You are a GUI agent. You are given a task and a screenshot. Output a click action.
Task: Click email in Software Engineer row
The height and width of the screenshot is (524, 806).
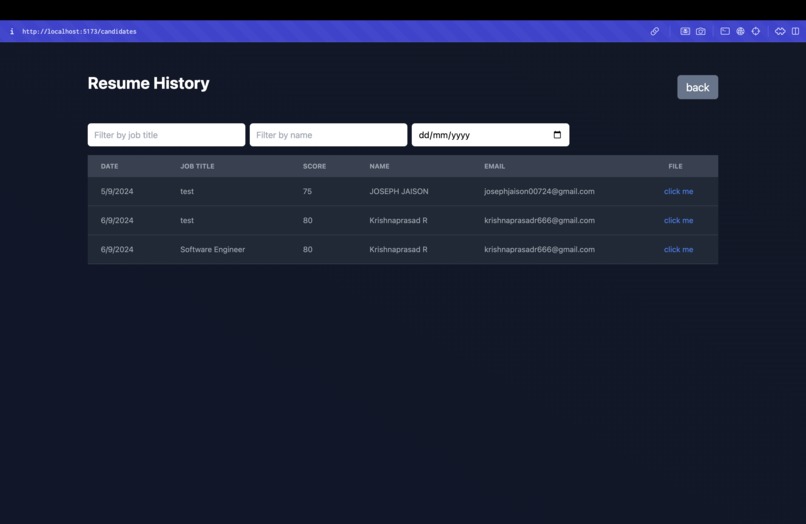pos(539,249)
